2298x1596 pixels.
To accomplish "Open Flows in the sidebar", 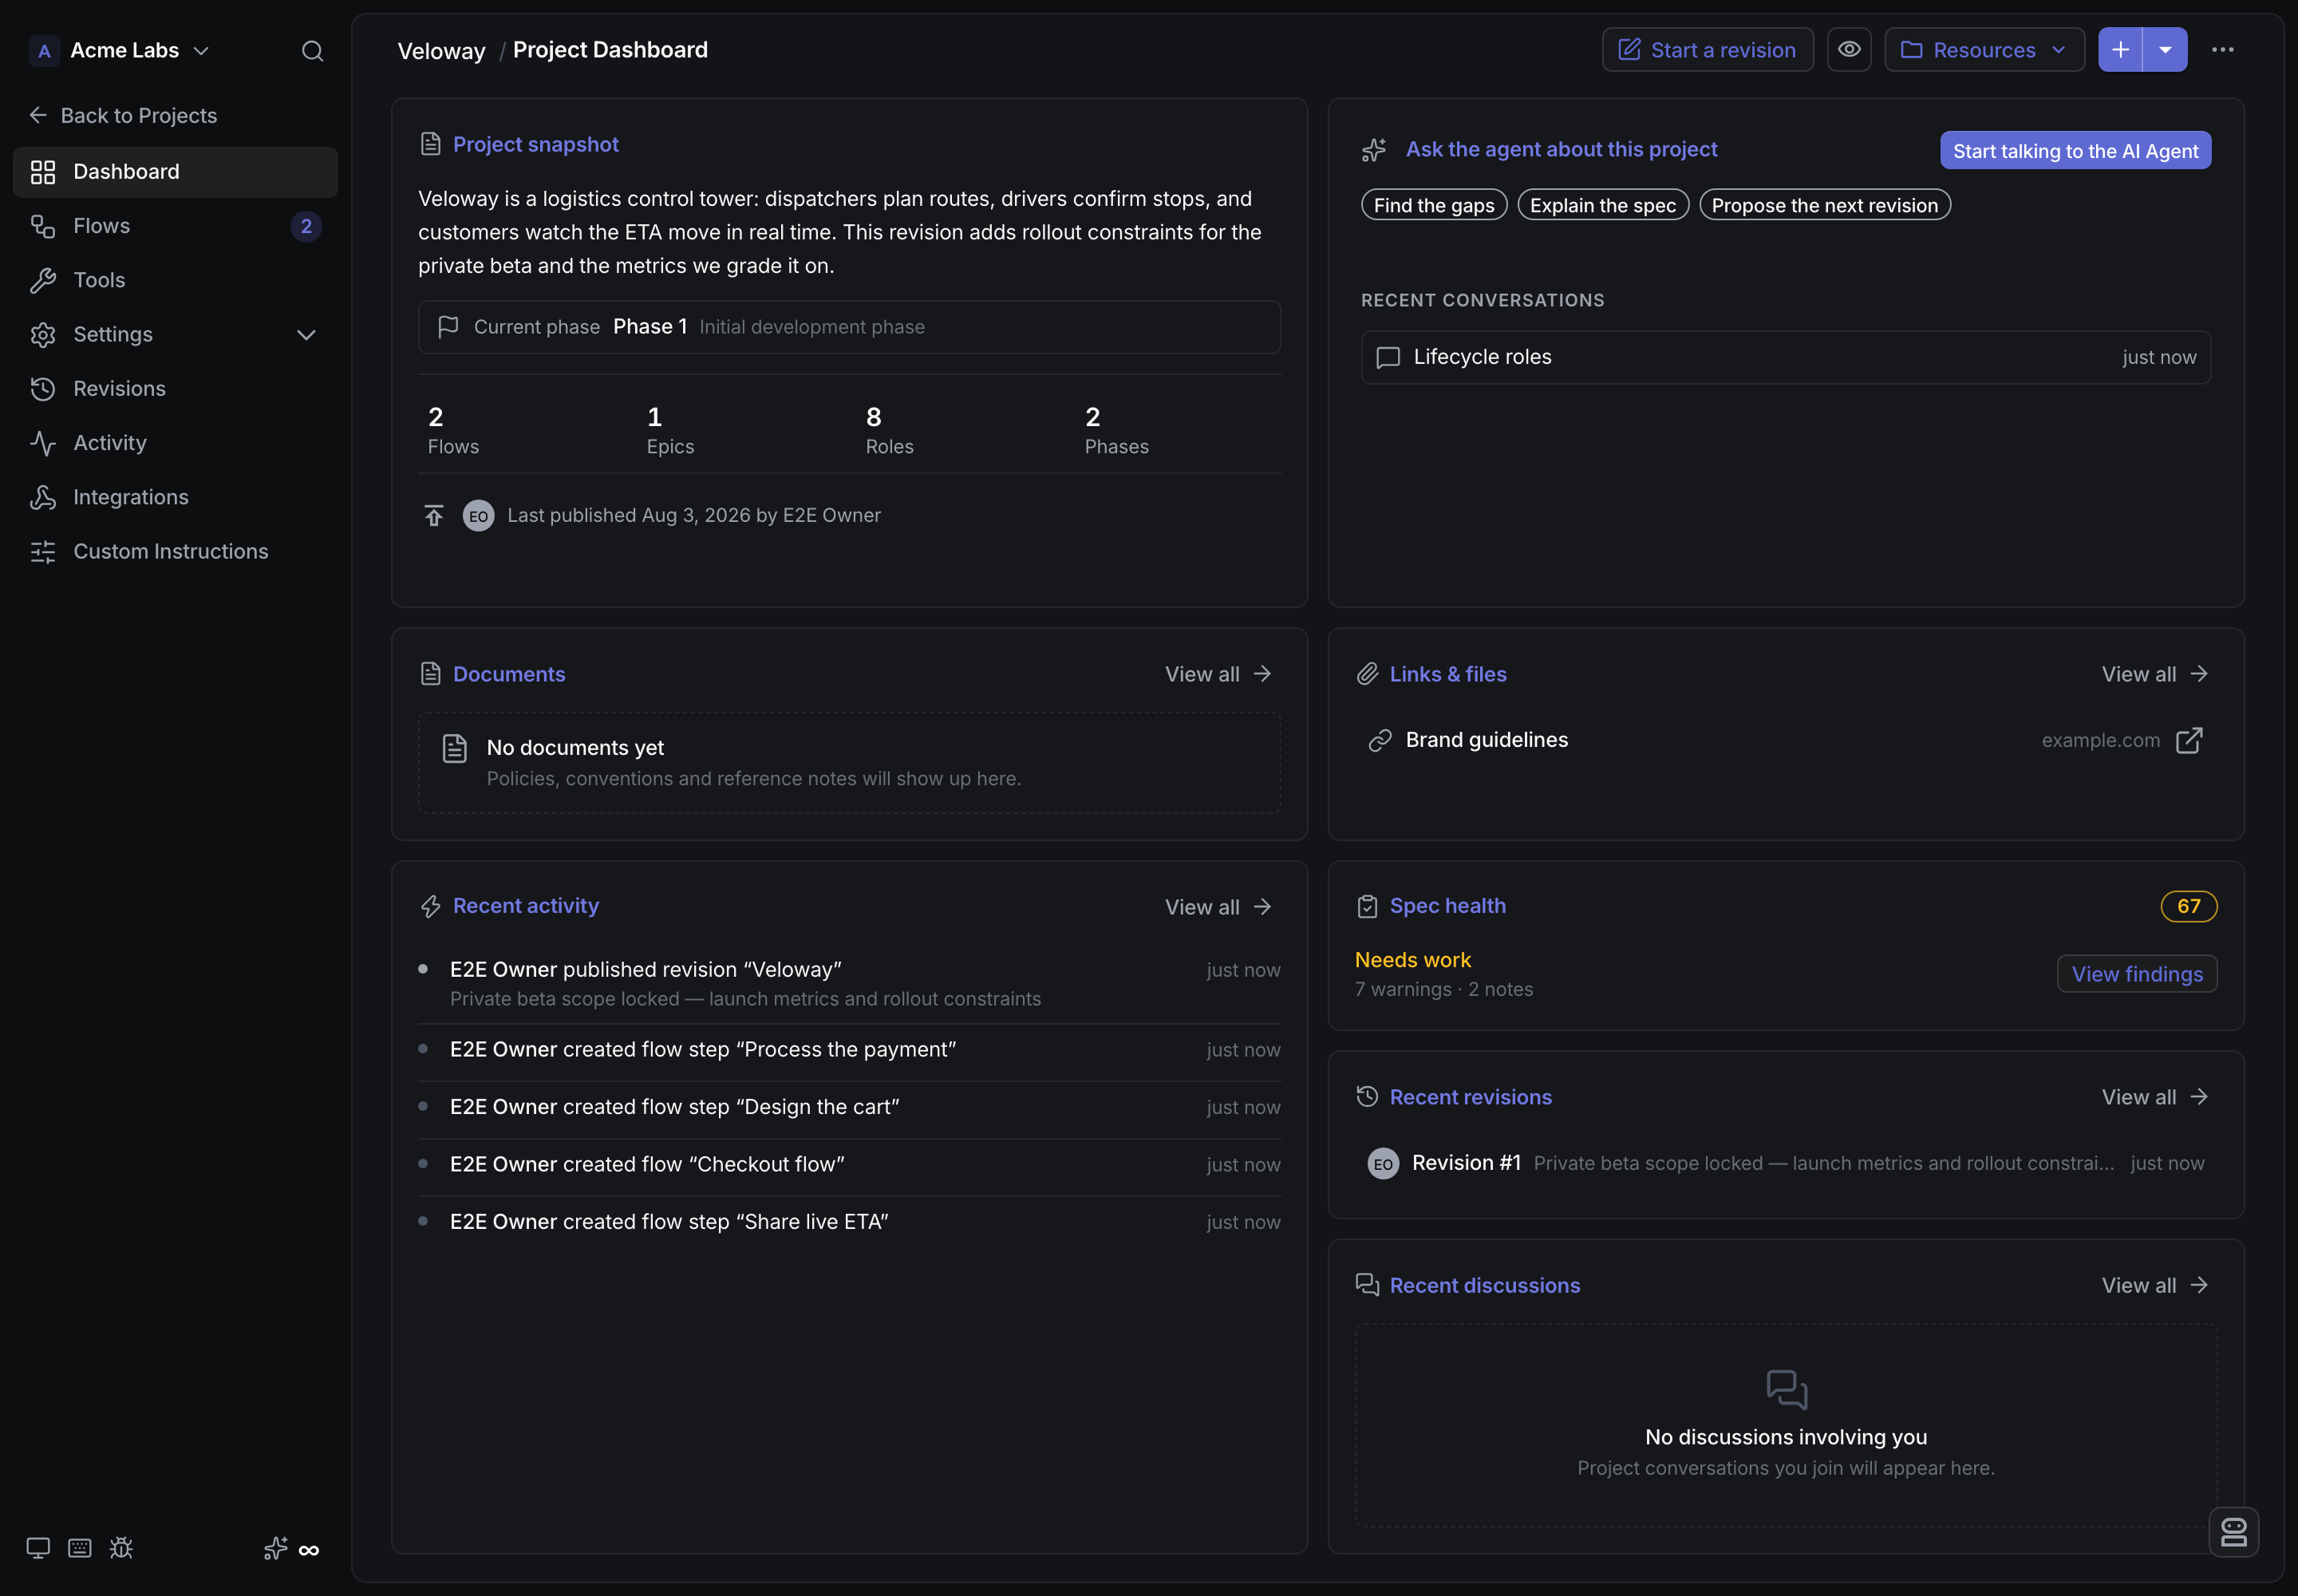I will coord(175,226).
